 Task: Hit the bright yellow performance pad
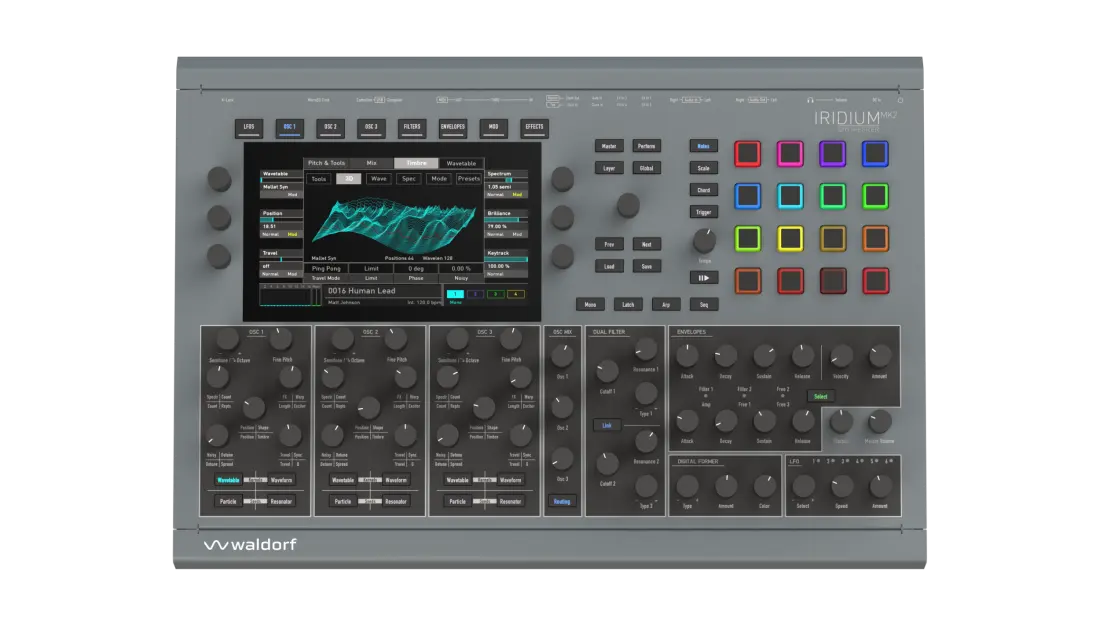(x=790, y=239)
